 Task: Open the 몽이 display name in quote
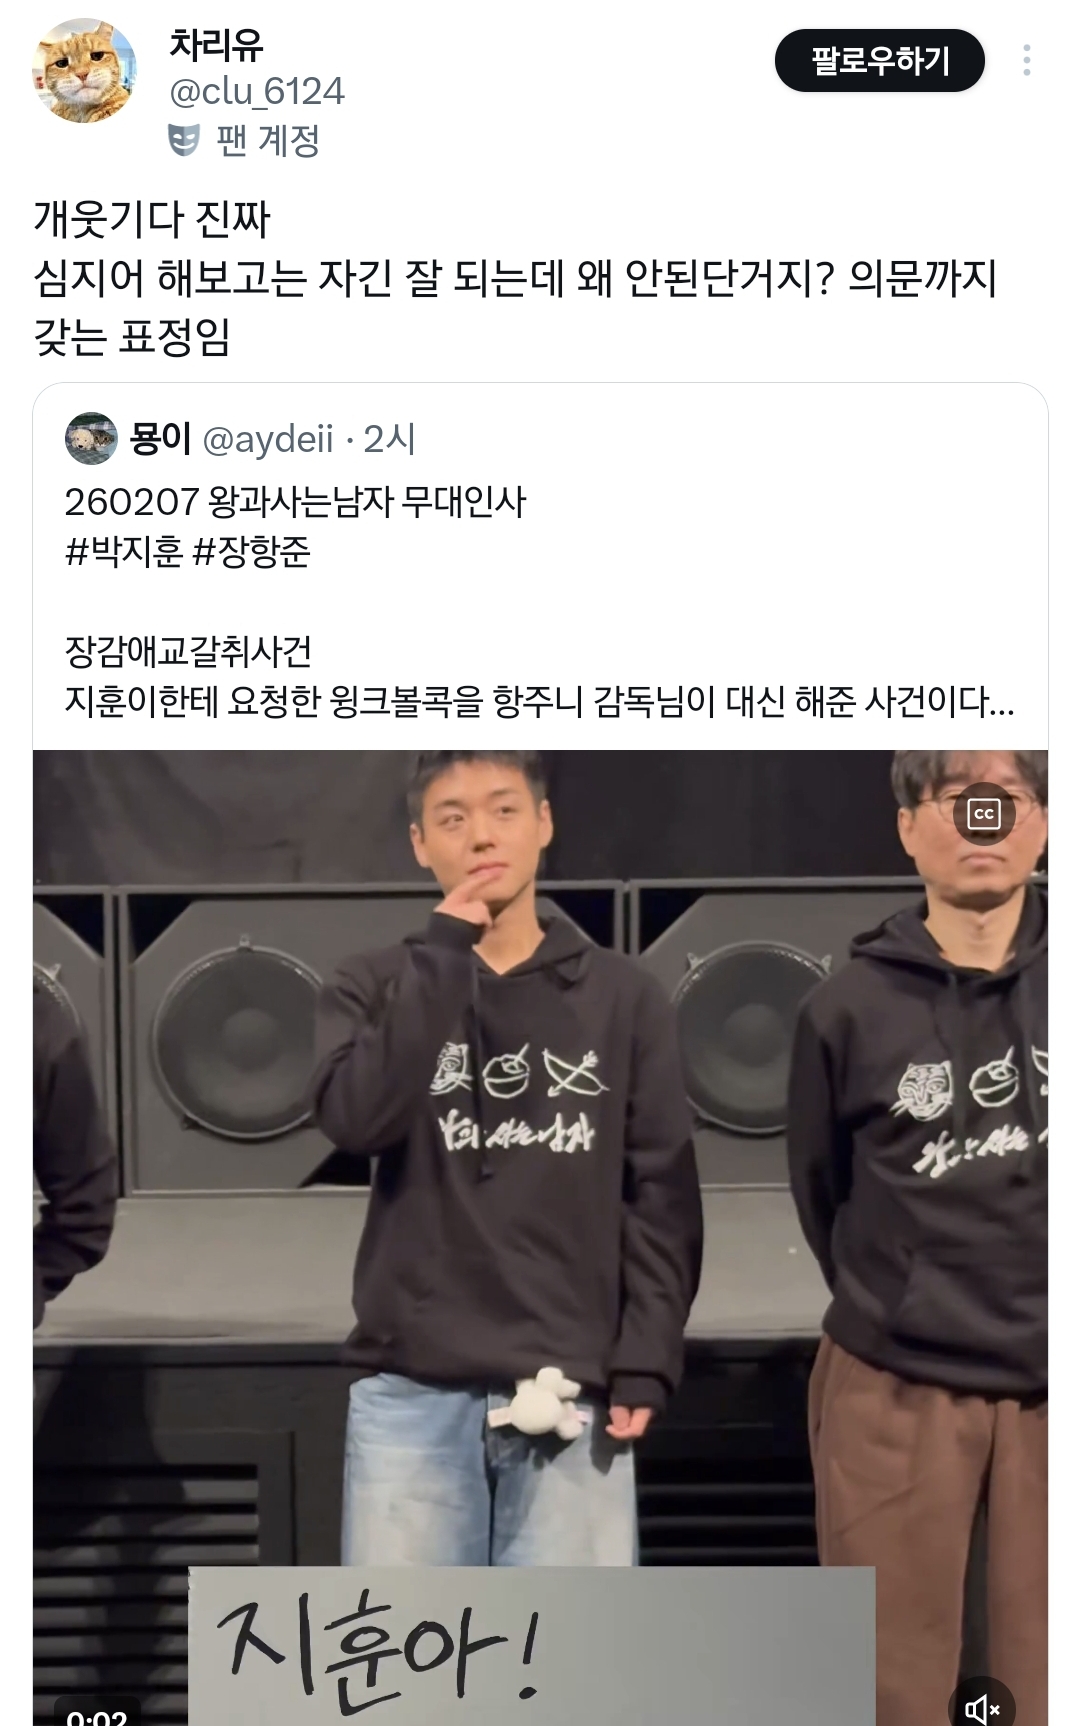pyautogui.click(x=160, y=439)
